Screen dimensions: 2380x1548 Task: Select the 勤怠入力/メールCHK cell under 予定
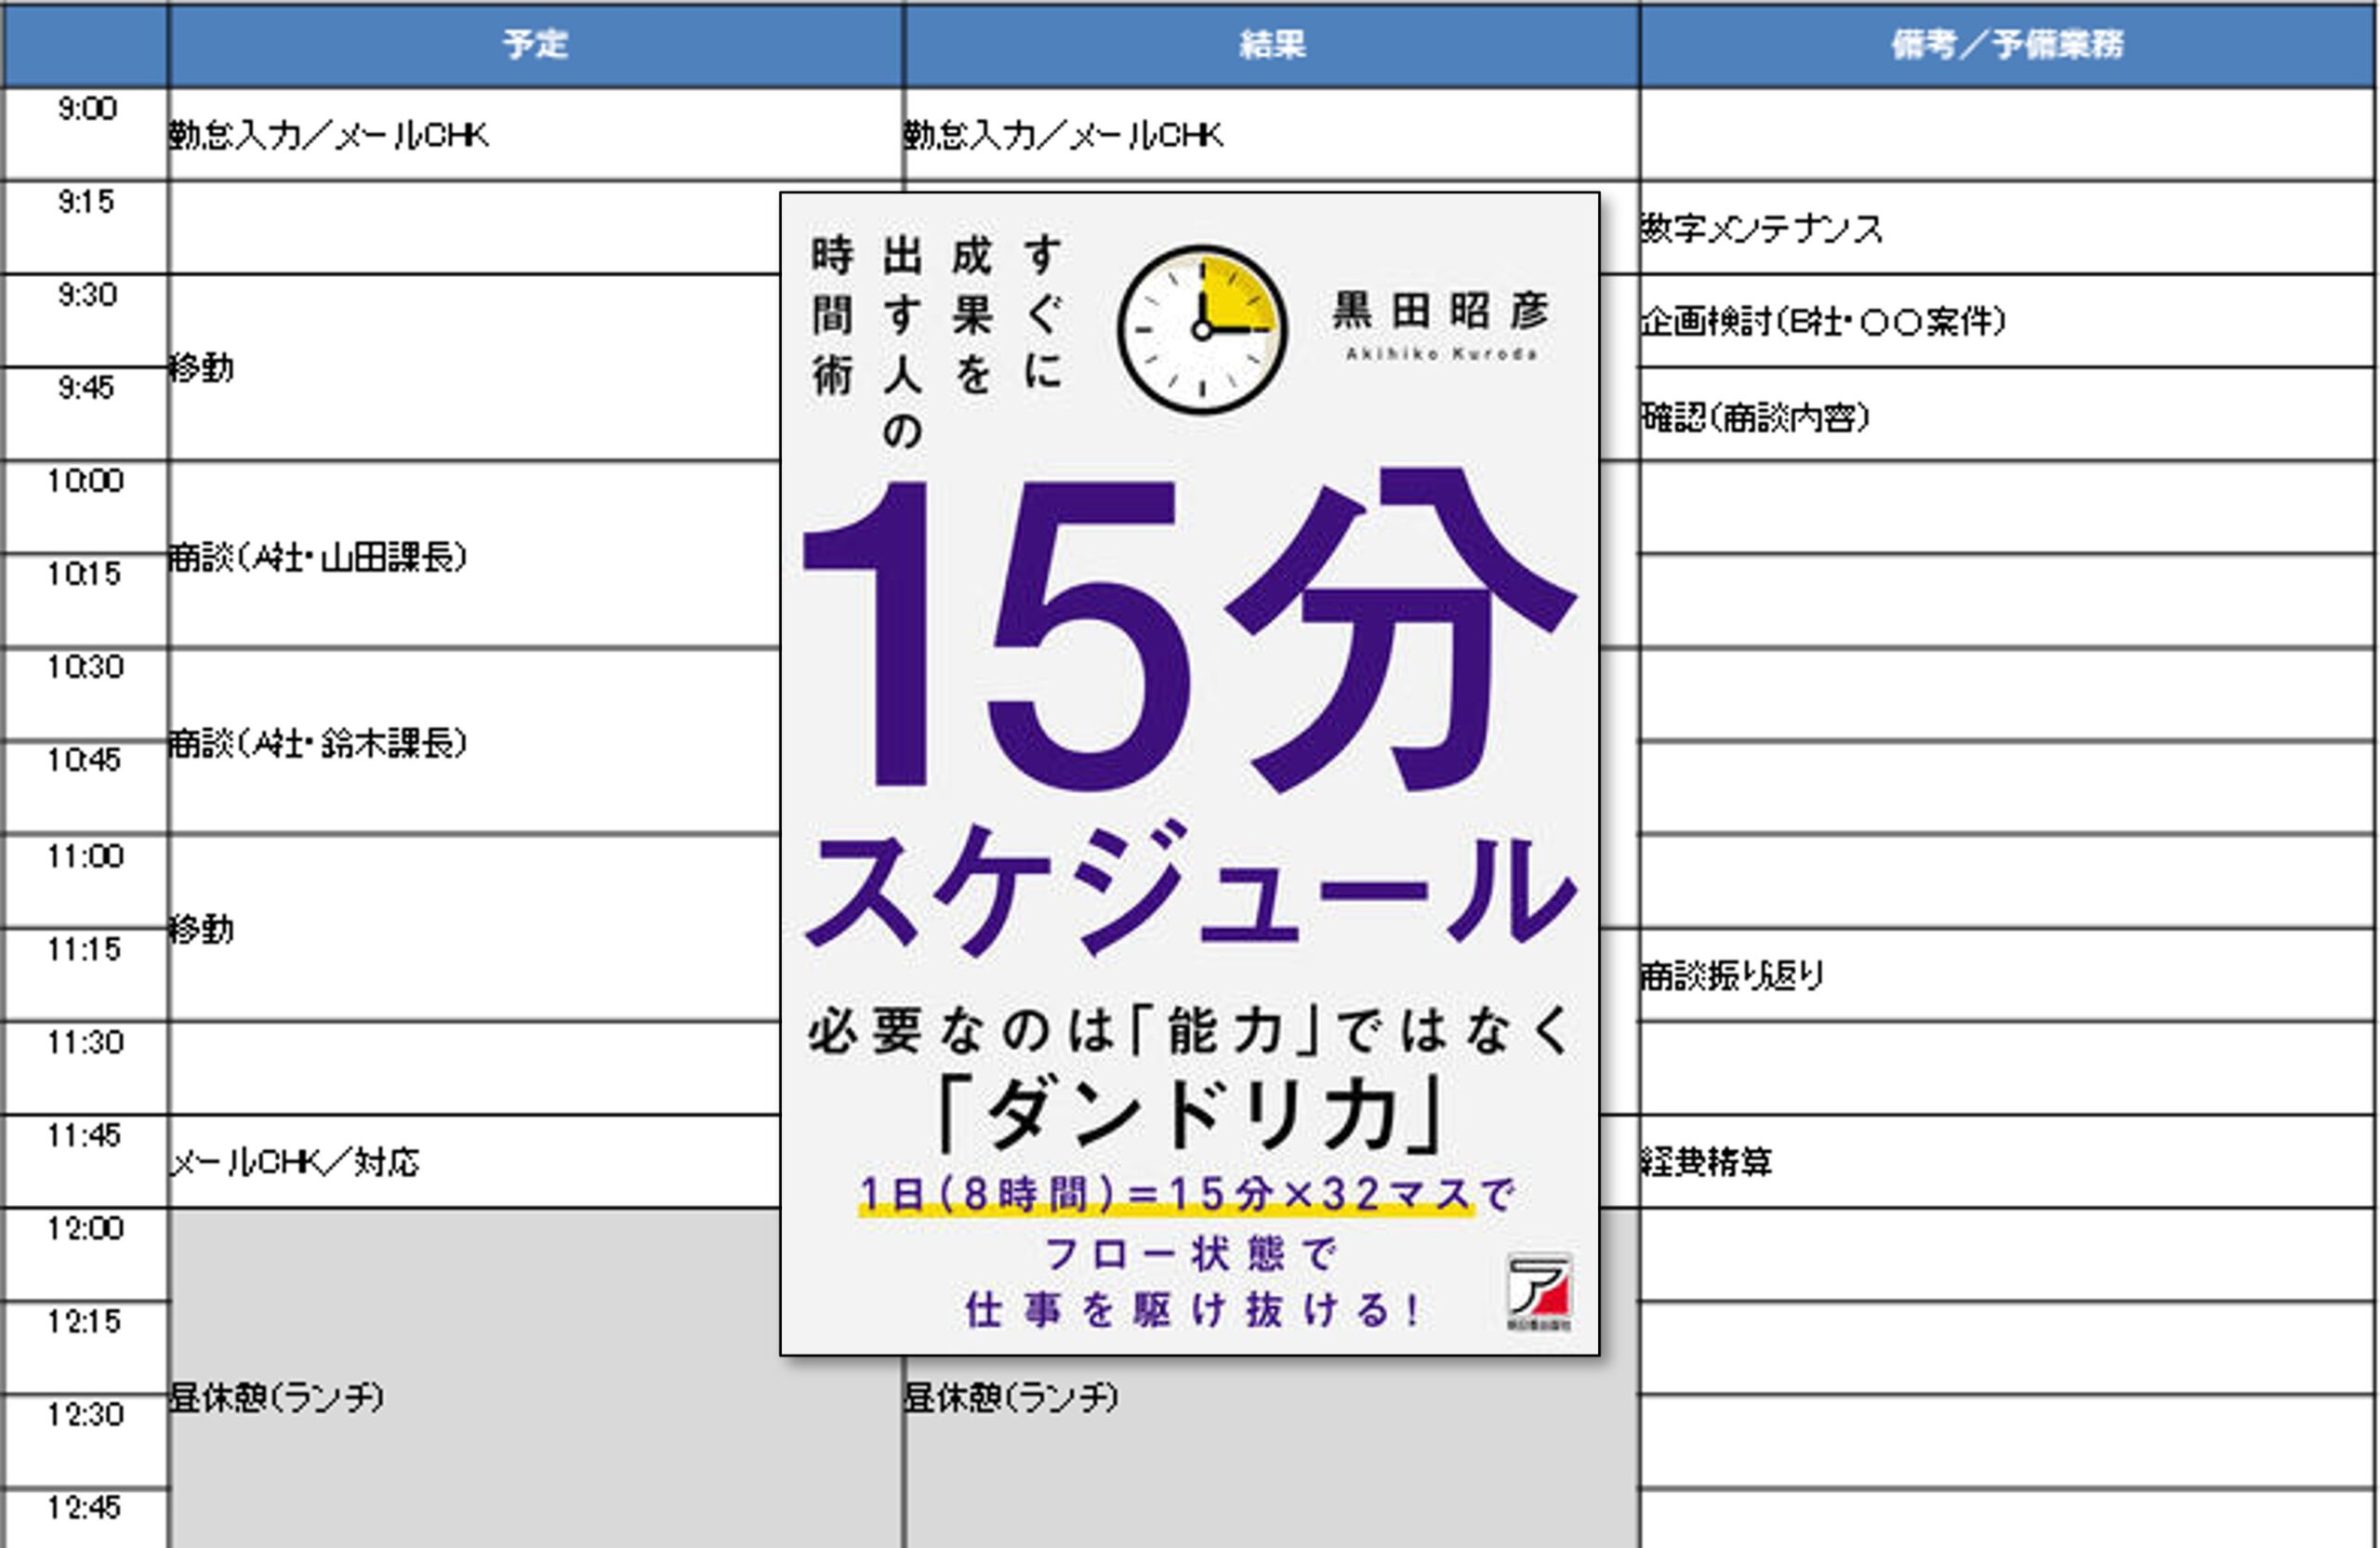coord(536,134)
